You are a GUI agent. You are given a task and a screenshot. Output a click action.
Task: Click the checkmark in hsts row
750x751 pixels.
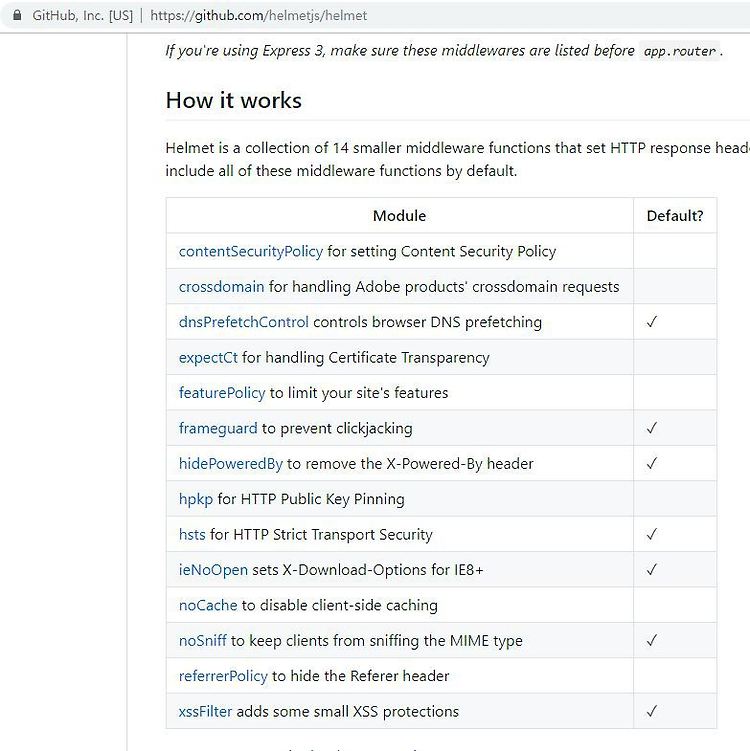point(652,535)
